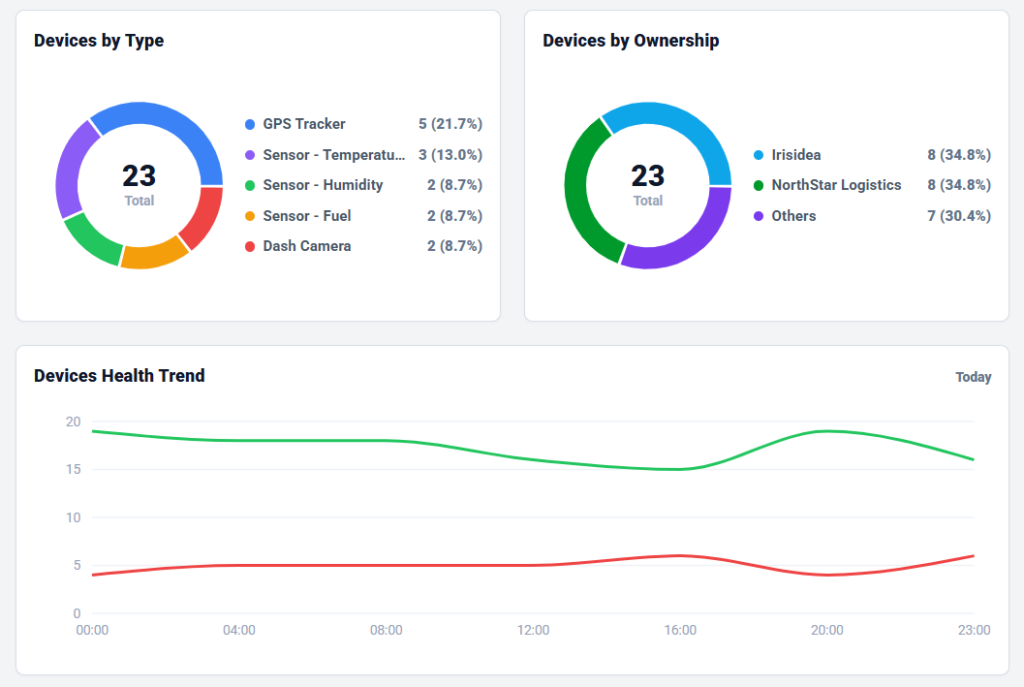
Task: Click the 7 (30.4%) value
Action: click(959, 216)
